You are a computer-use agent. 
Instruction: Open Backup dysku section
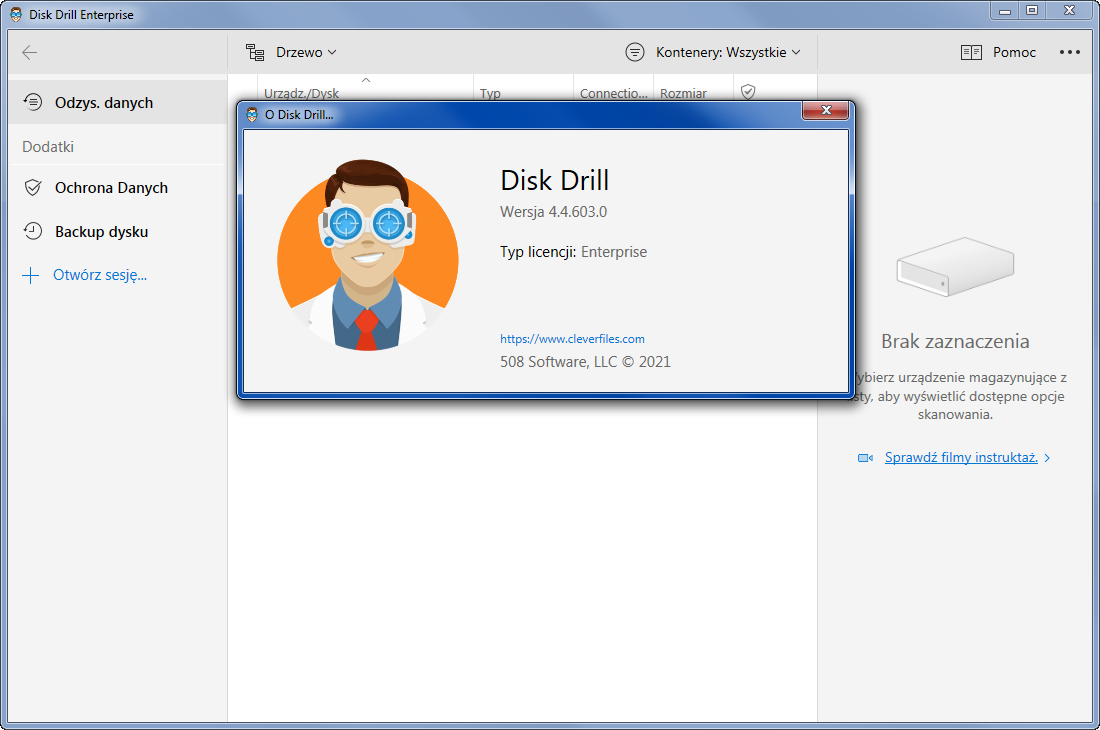click(102, 232)
